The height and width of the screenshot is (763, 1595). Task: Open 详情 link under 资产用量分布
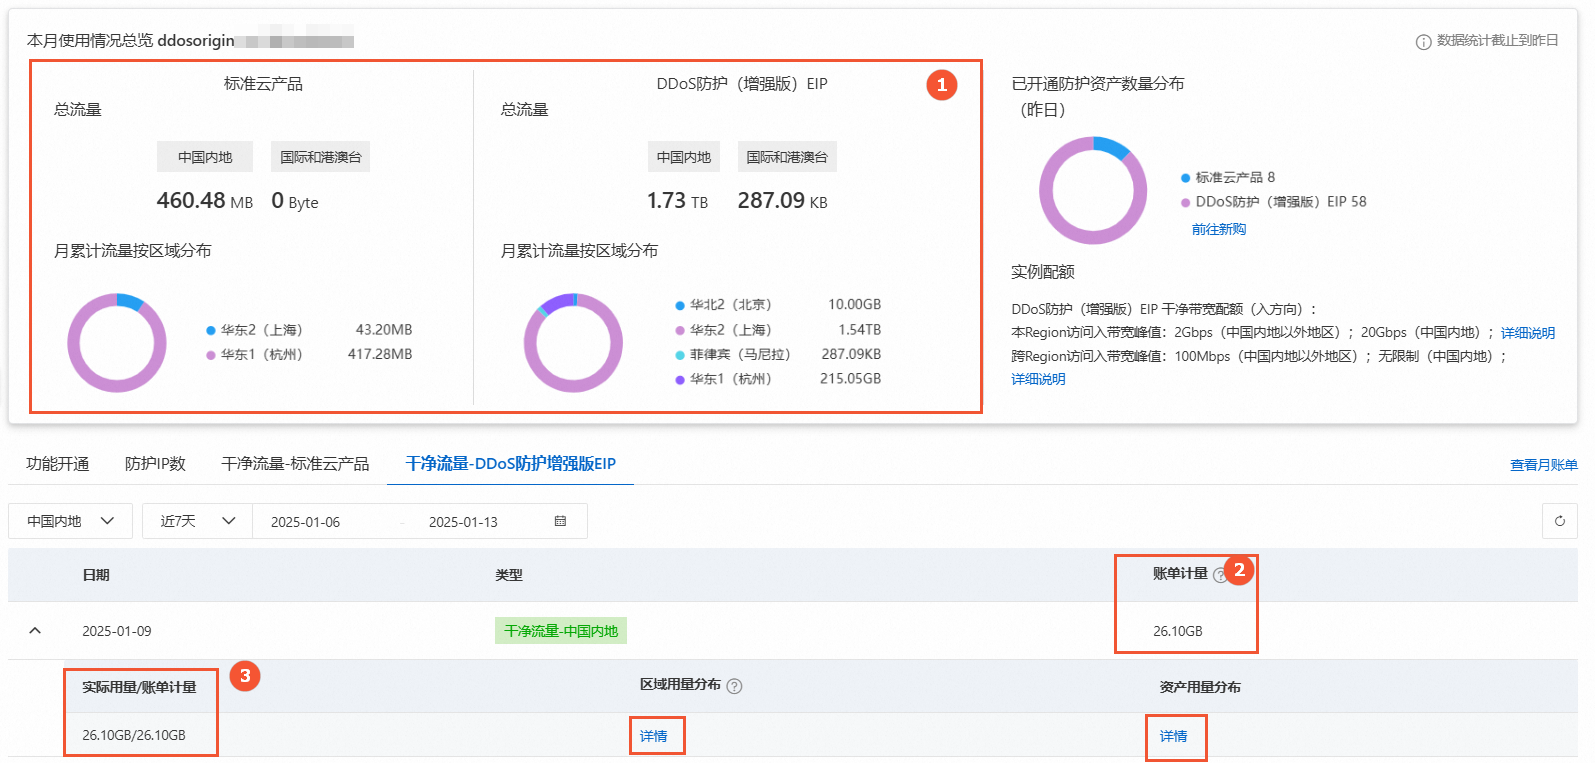click(x=1174, y=736)
